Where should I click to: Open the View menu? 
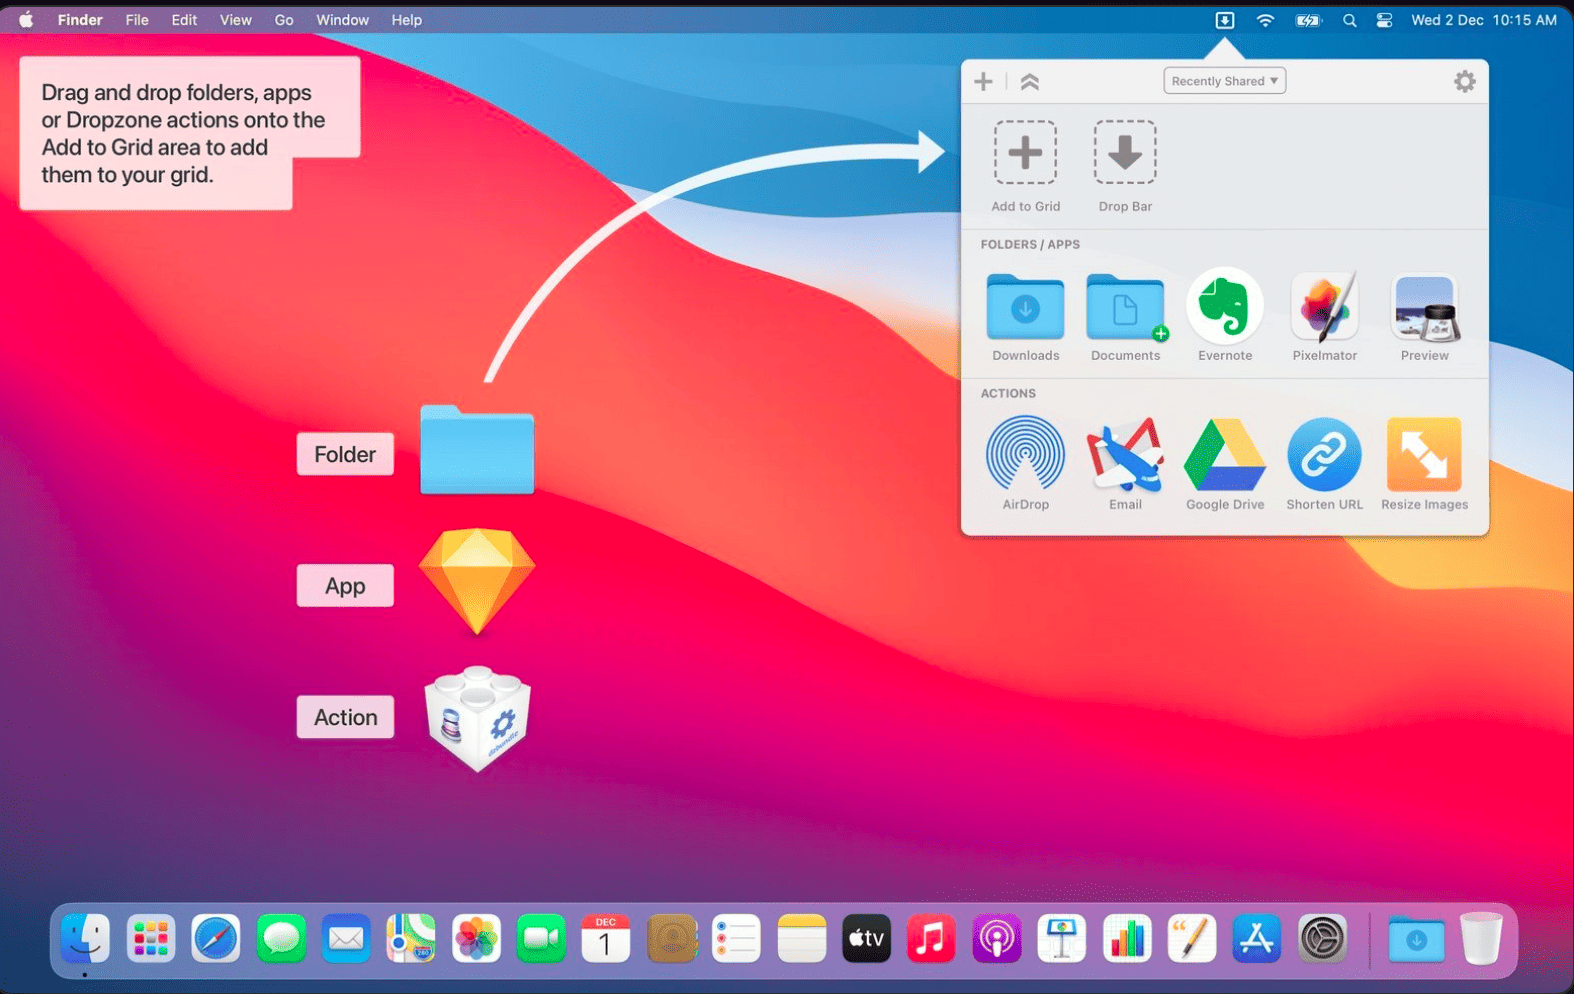(x=236, y=20)
